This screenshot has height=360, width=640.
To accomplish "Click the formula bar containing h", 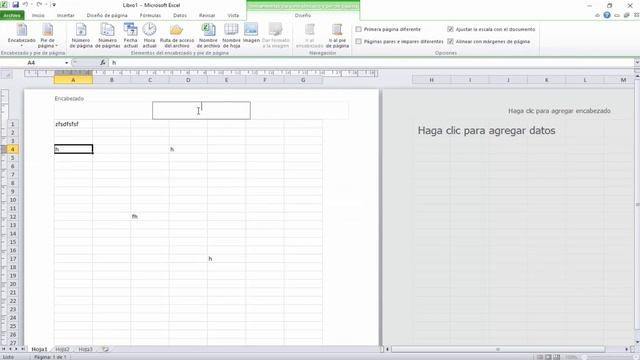I will tap(371, 62).
